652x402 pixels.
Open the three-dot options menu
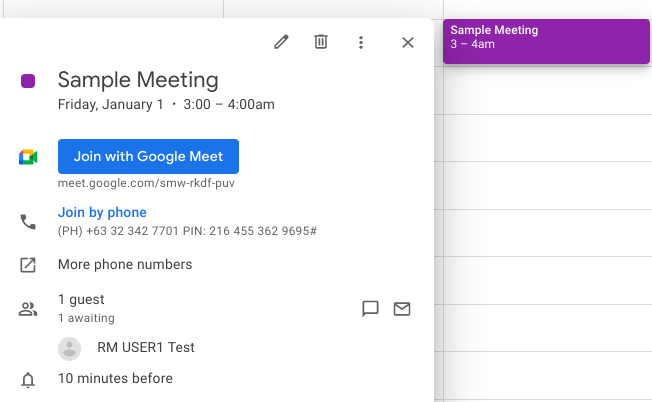(x=361, y=42)
